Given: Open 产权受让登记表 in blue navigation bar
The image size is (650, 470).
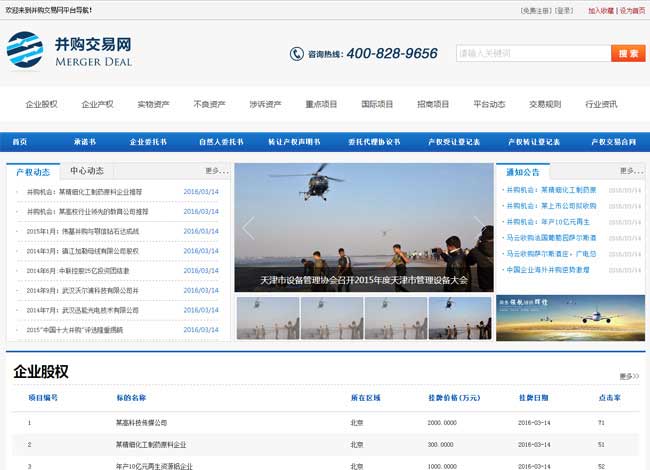Looking at the screenshot, I should 454,142.
